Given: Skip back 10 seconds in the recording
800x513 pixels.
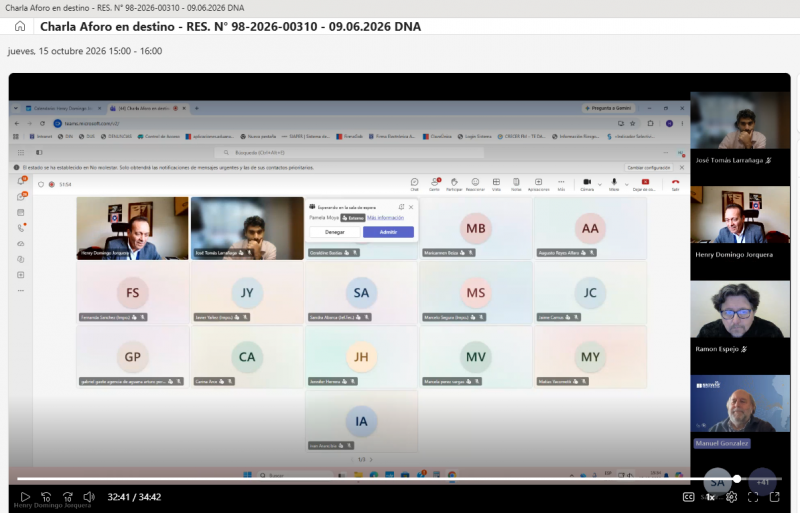Looking at the screenshot, I should point(46,497).
